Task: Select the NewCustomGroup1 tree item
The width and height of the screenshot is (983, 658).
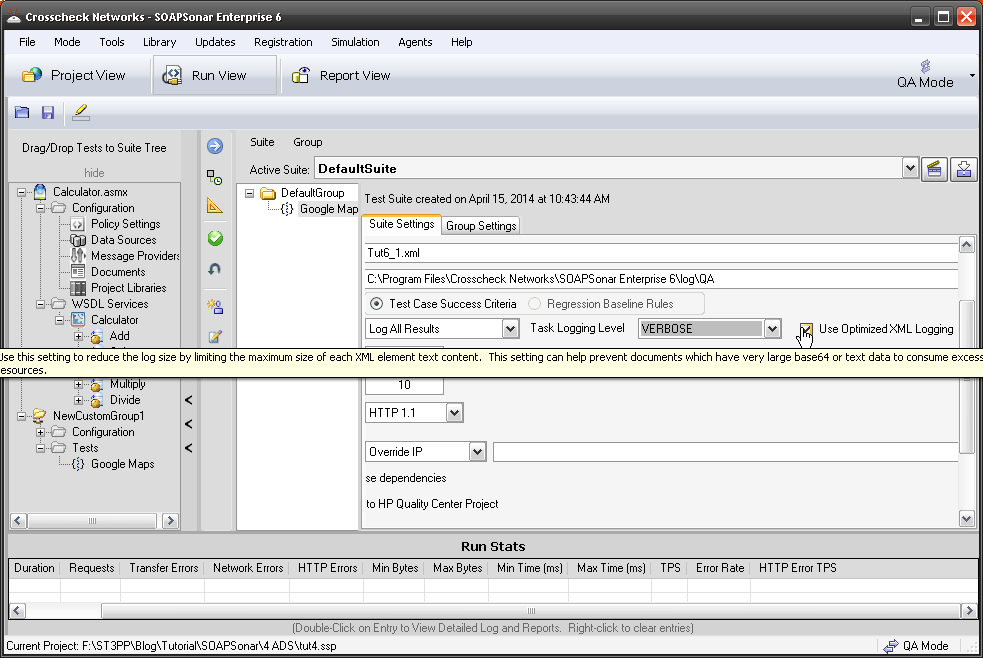Action: coord(98,416)
